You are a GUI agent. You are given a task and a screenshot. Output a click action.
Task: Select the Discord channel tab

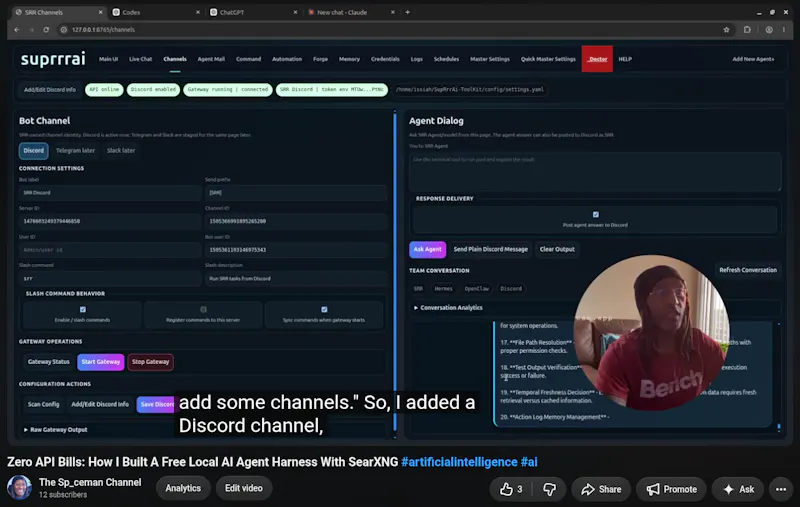[34, 150]
